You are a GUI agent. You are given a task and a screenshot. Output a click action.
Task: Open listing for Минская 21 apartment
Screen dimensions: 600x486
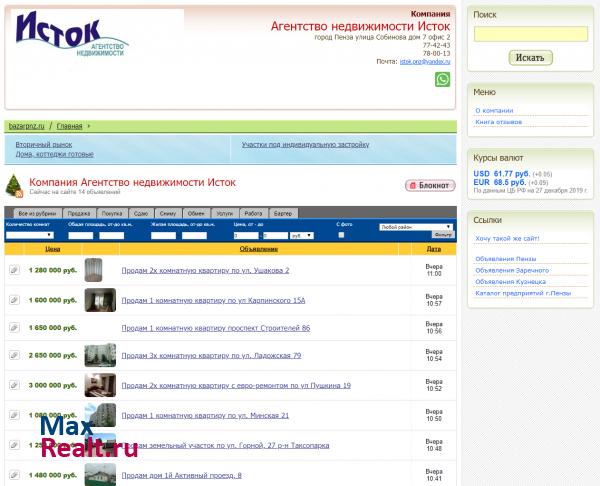coord(205,415)
